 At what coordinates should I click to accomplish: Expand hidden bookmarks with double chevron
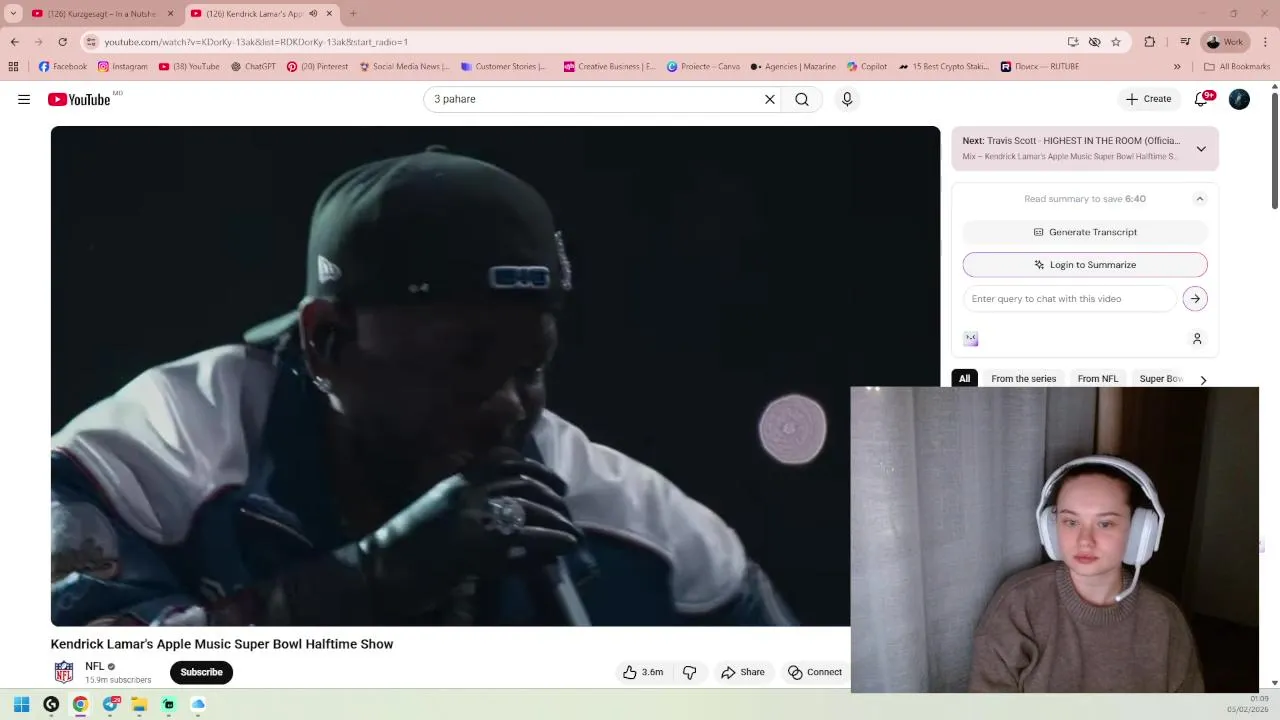(1177, 67)
